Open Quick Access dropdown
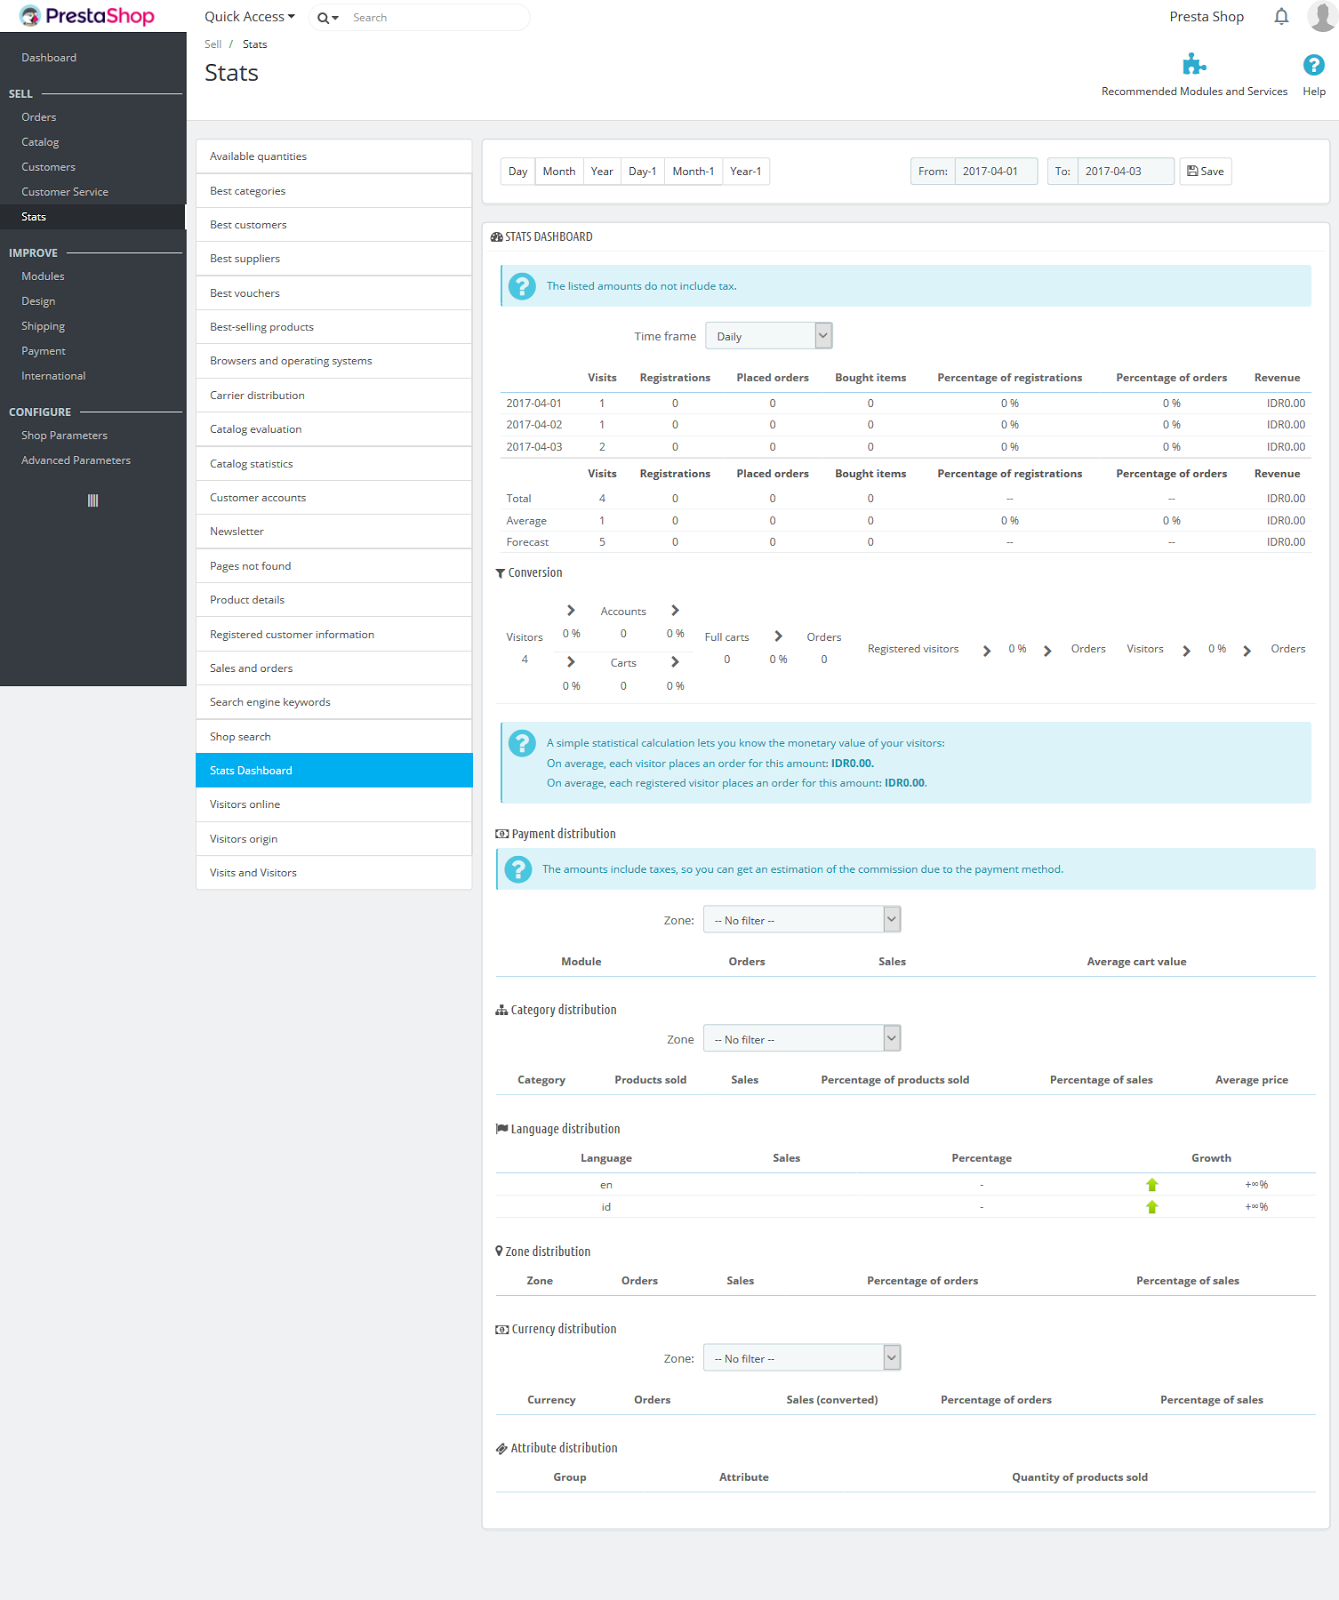Image resolution: width=1339 pixels, height=1600 pixels. tap(249, 17)
